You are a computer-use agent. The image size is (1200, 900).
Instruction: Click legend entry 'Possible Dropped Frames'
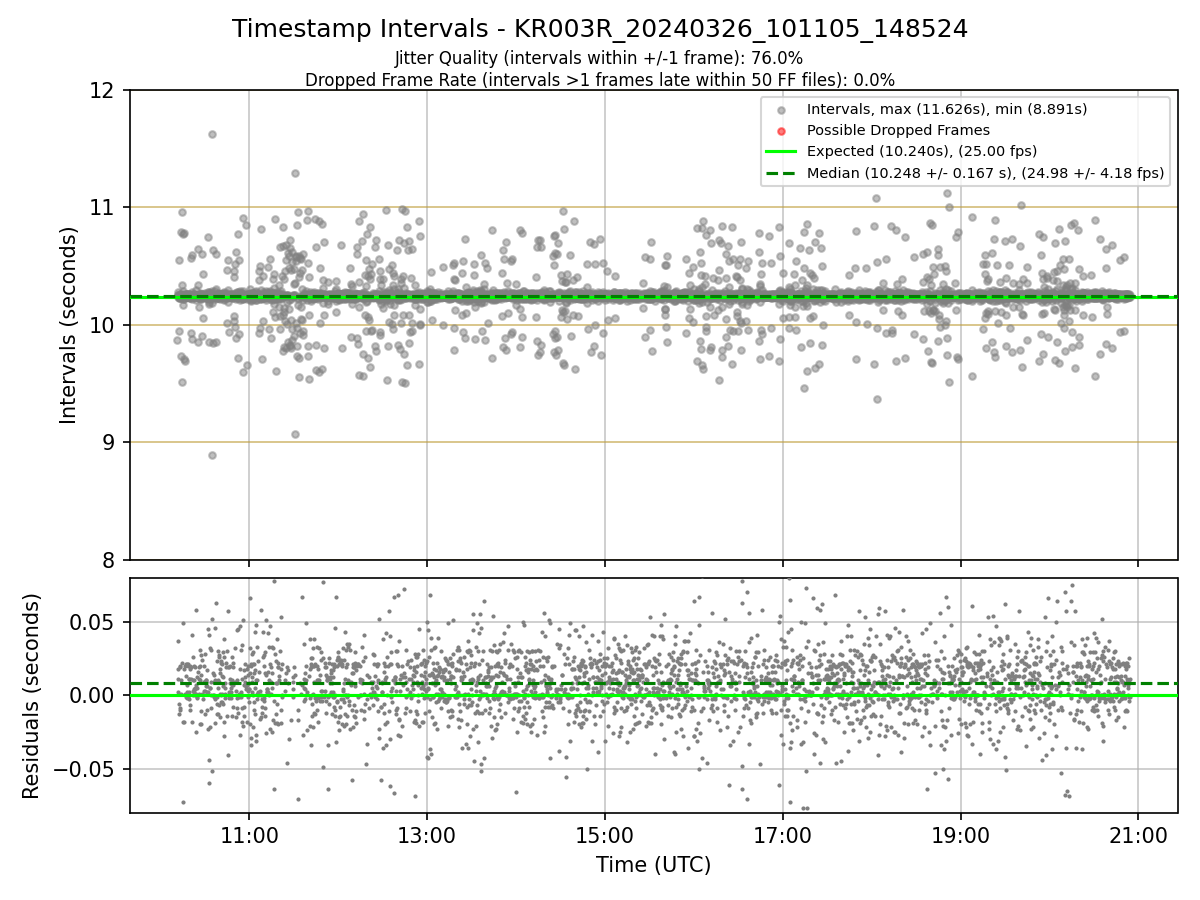pyautogui.click(x=898, y=130)
